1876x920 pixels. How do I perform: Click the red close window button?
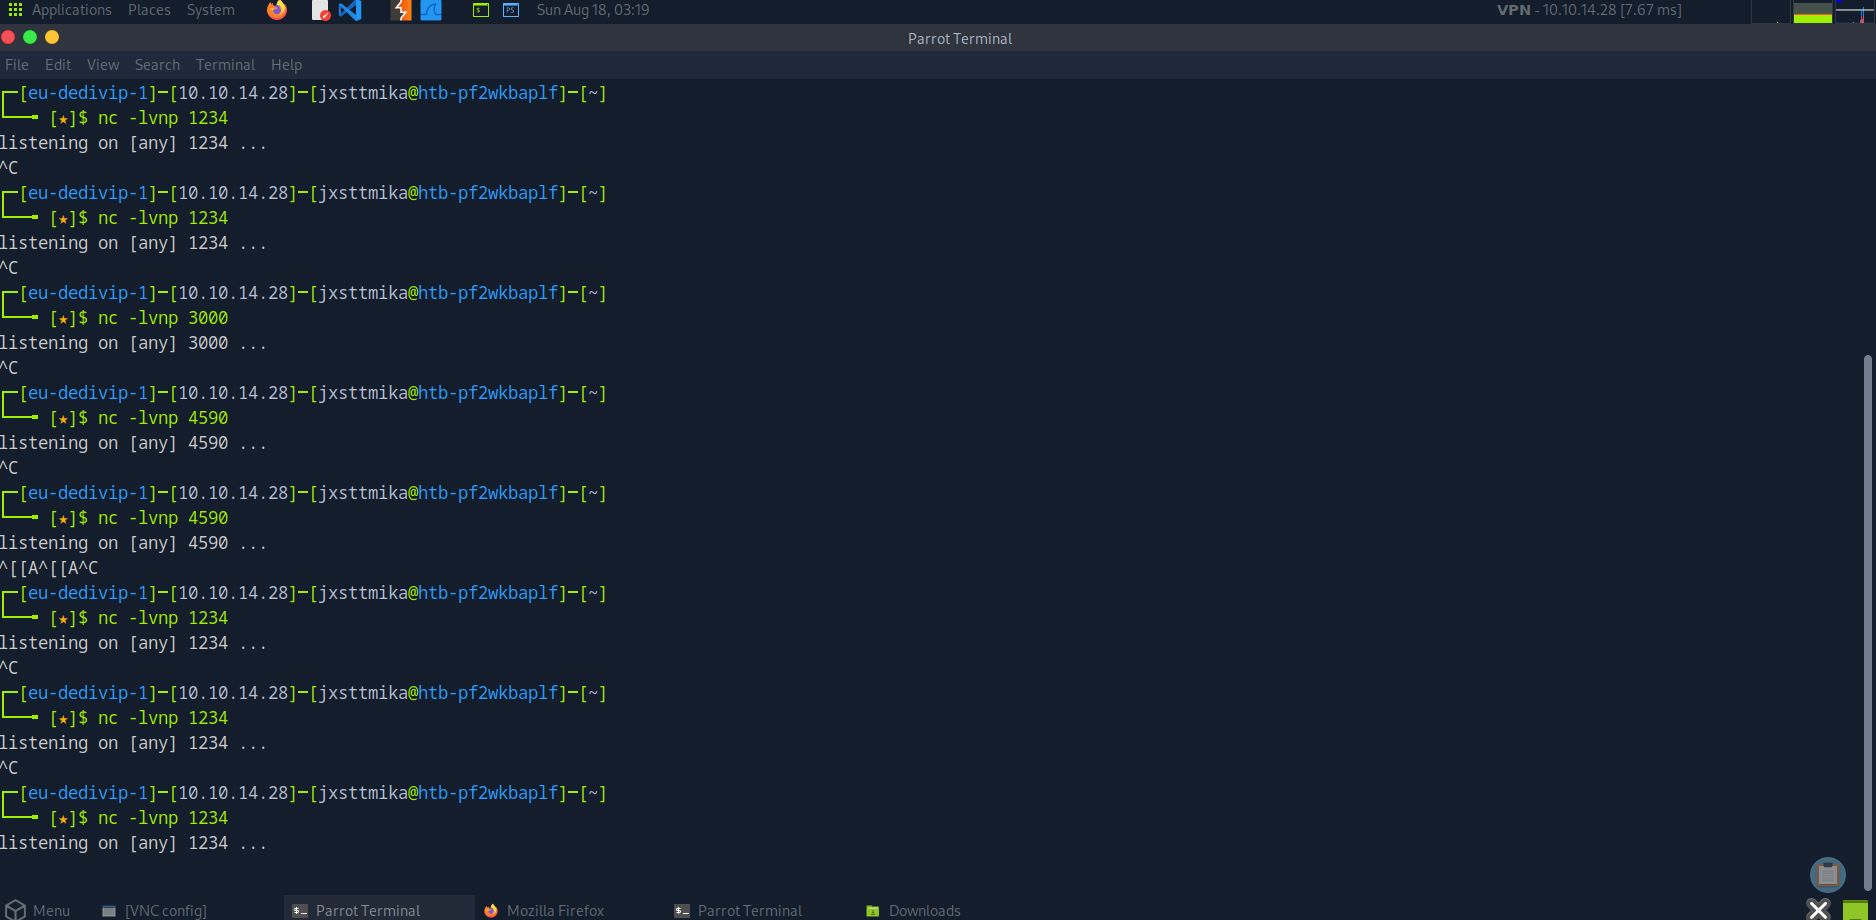[8, 37]
